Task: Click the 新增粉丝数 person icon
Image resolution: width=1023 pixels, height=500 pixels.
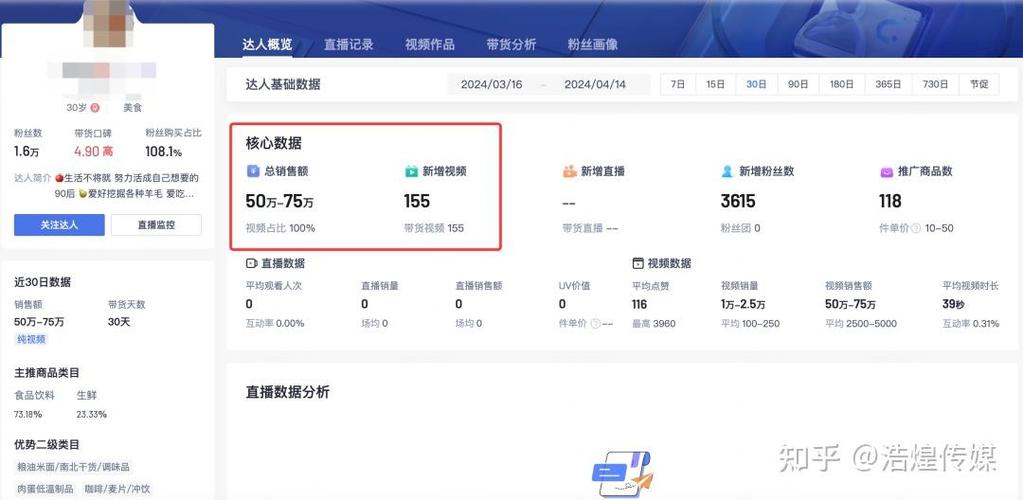Action: point(727,171)
